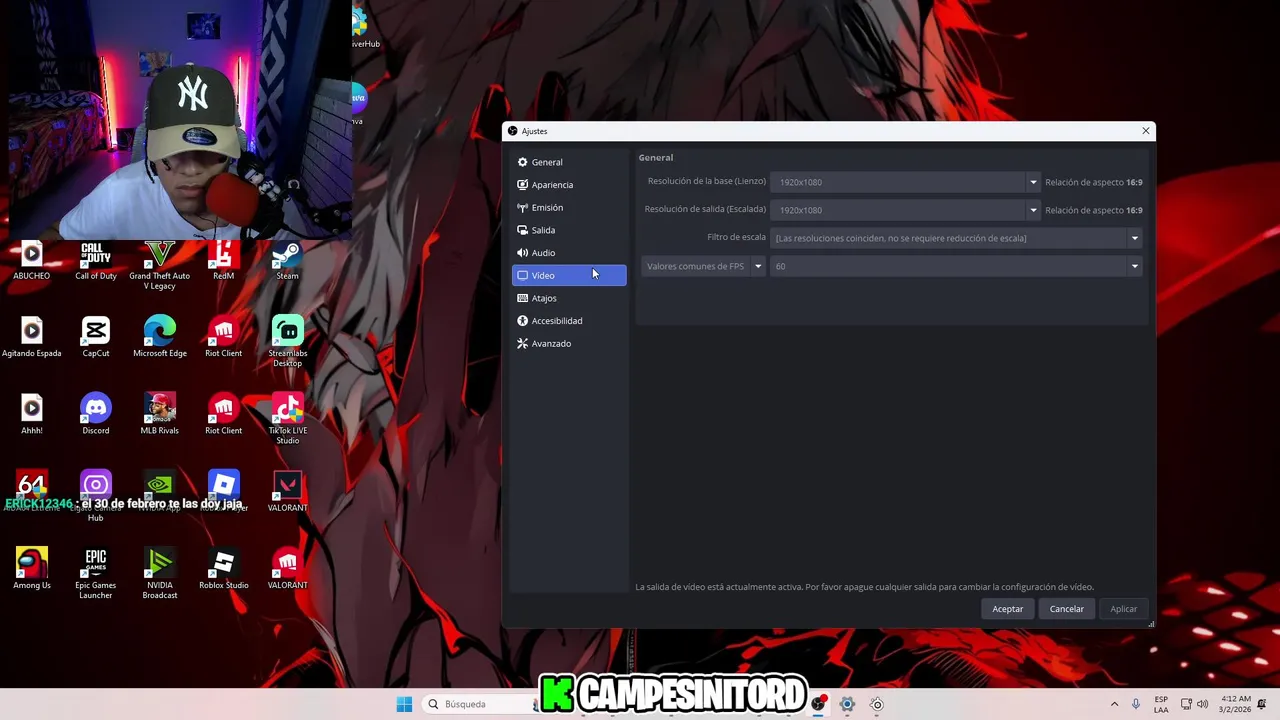1280x720 pixels.
Task: Expand the Resolución de salida (Escalada) dropdown
Action: click(906, 210)
